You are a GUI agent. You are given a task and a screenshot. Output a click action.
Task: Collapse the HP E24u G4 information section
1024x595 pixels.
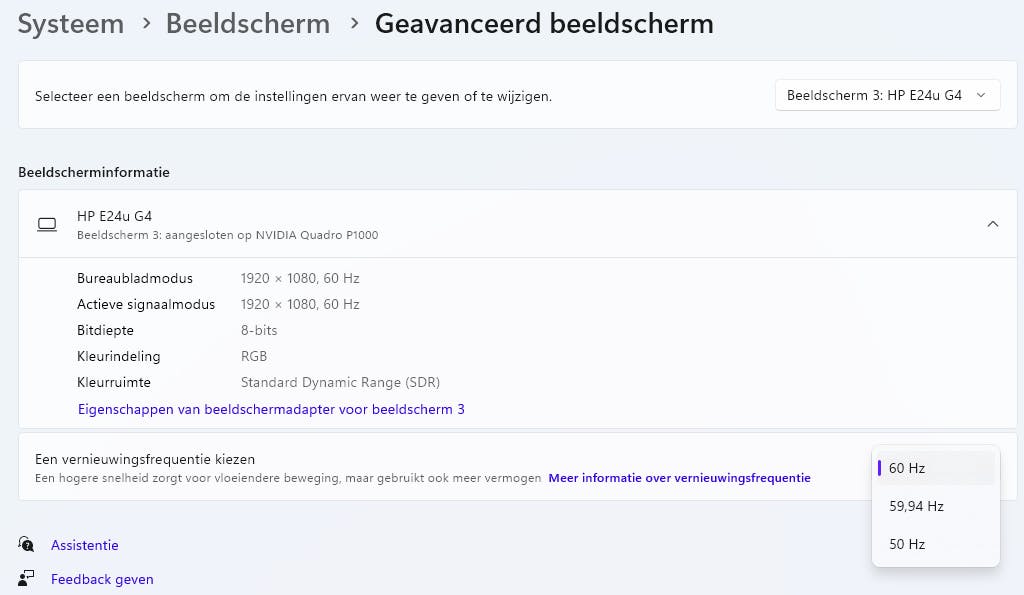click(x=992, y=224)
